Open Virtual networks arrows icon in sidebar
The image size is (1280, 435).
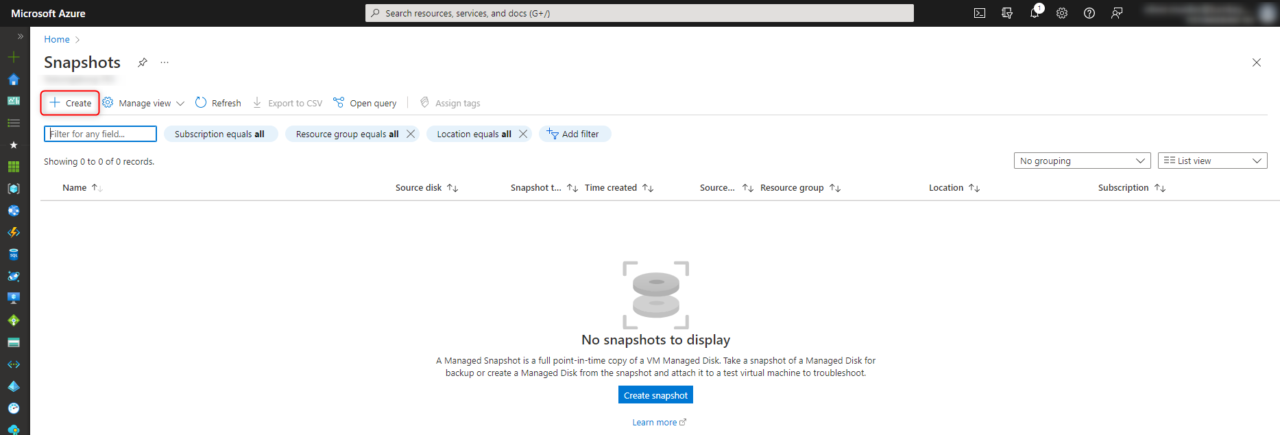click(14, 364)
